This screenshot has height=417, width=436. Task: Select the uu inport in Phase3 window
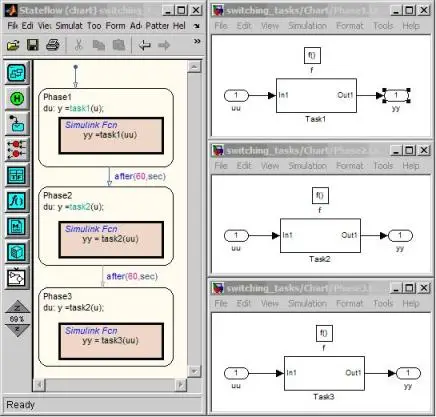point(236,373)
